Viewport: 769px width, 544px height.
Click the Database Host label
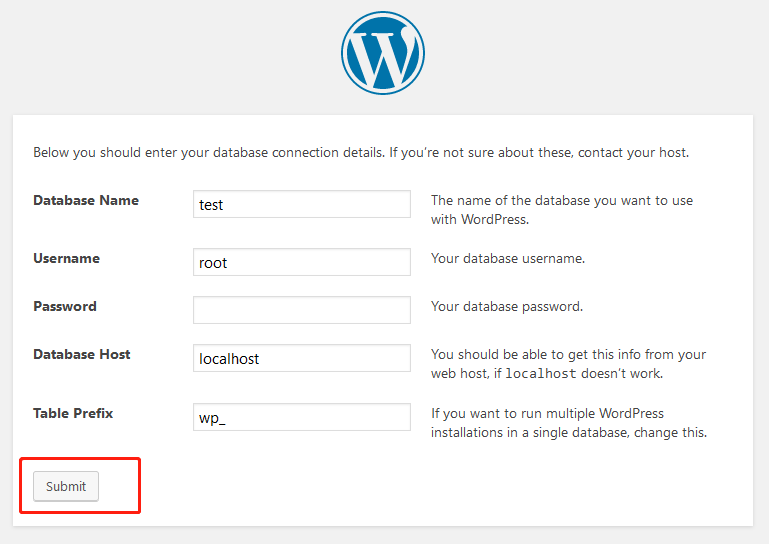(82, 354)
